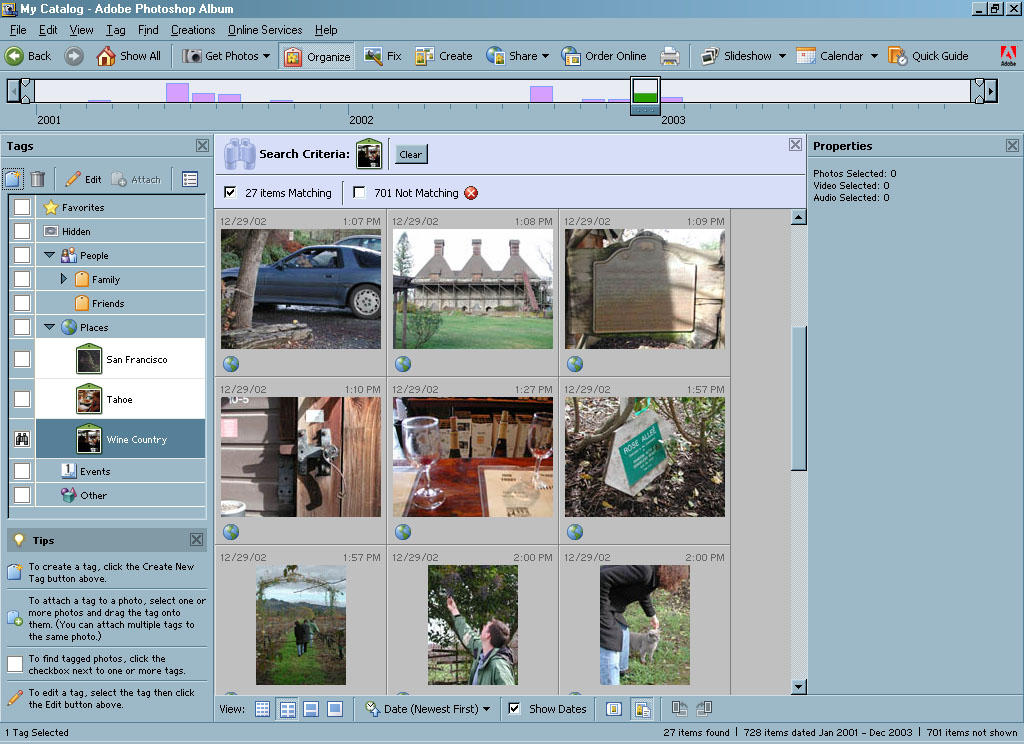Click the Print icon in toolbar
The width and height of the screenshot is (1024, 744).
point(670,56)
